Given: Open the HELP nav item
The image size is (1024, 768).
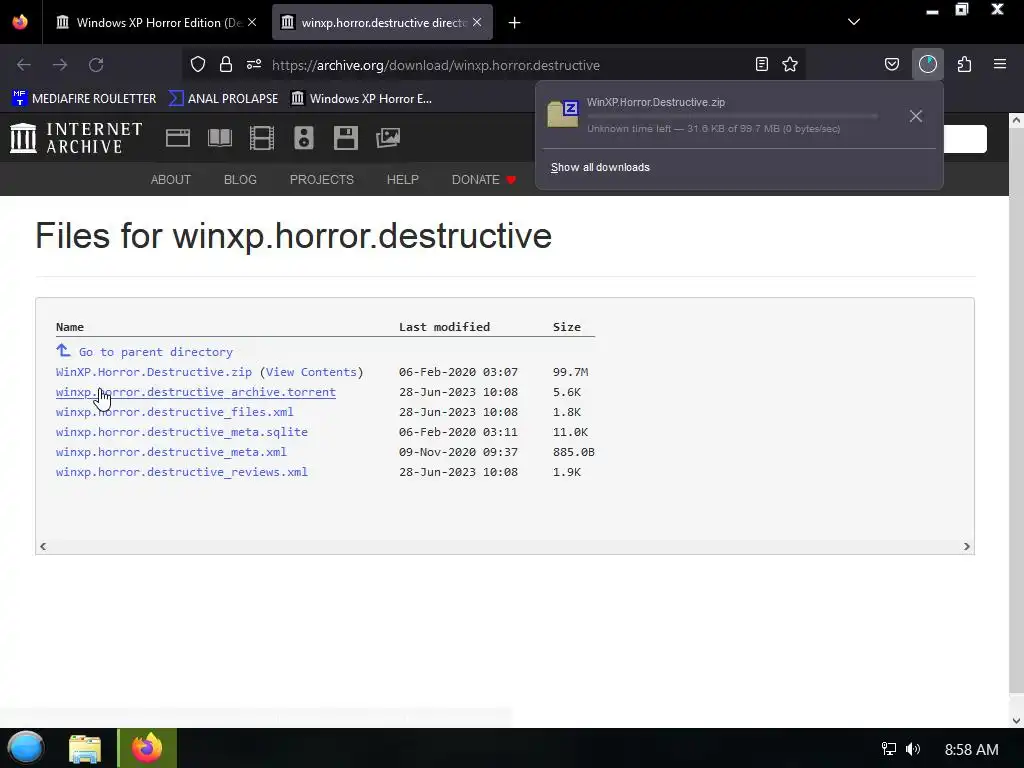Looking at the screenshot, I should pyautogui.click(x=402, y=180).
